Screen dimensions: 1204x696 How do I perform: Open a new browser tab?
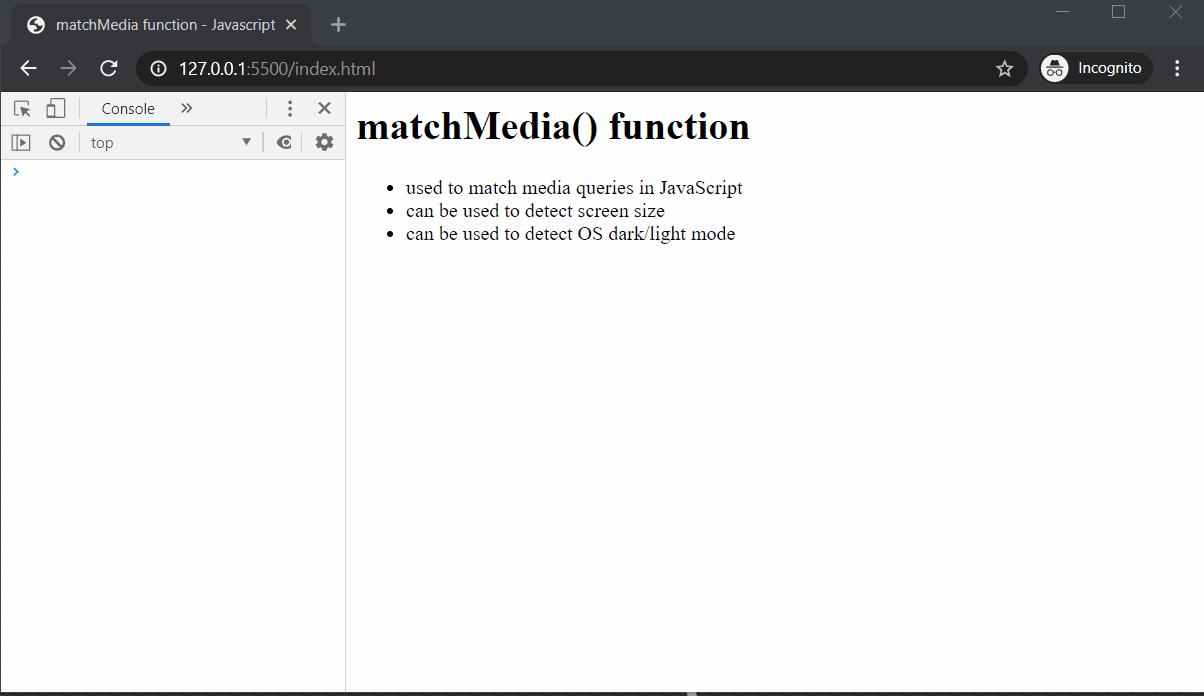point(338,25)
